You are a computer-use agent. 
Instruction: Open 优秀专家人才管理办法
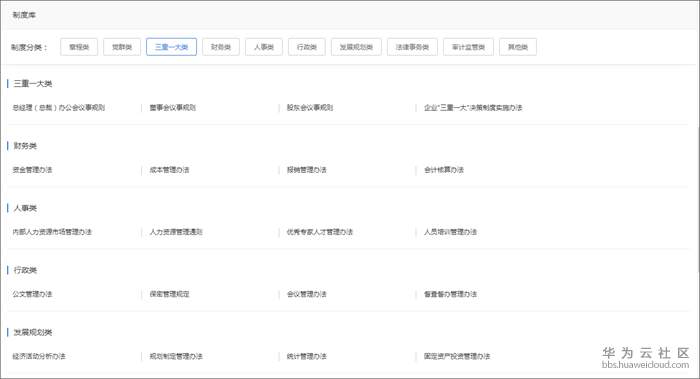click(x=320, y=232)
